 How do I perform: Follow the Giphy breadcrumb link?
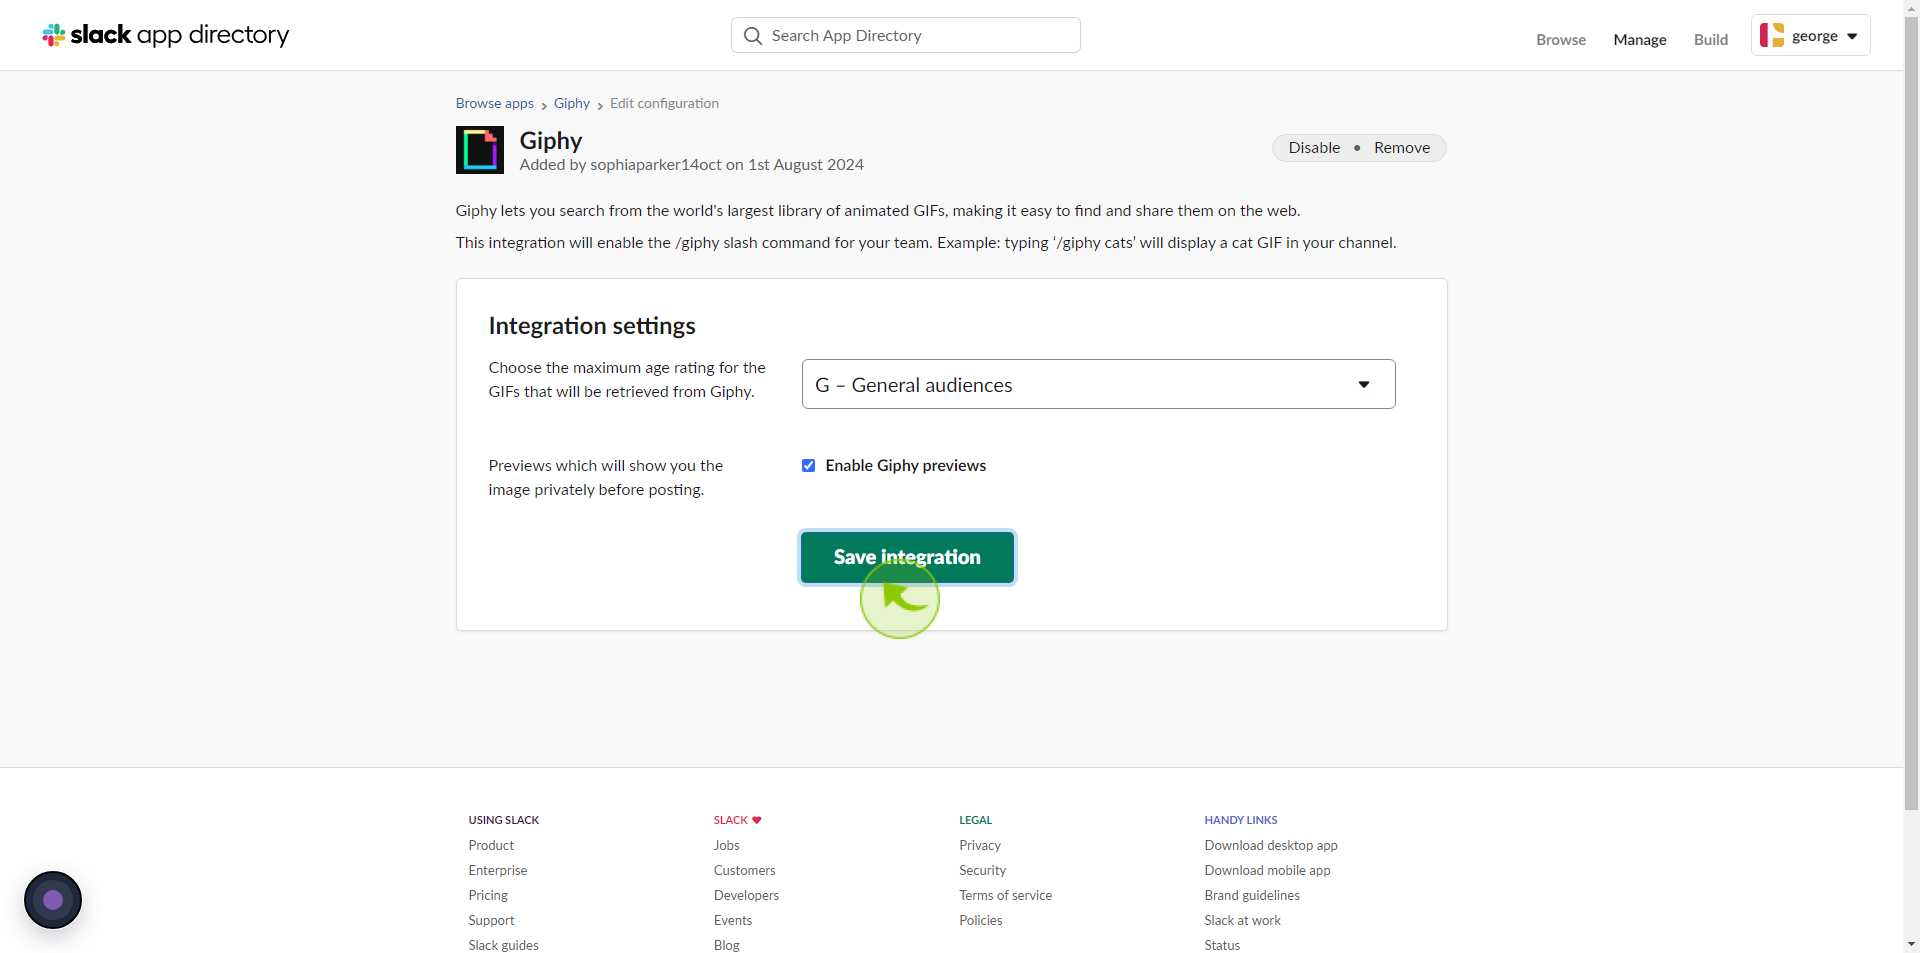tap(572, 103)
